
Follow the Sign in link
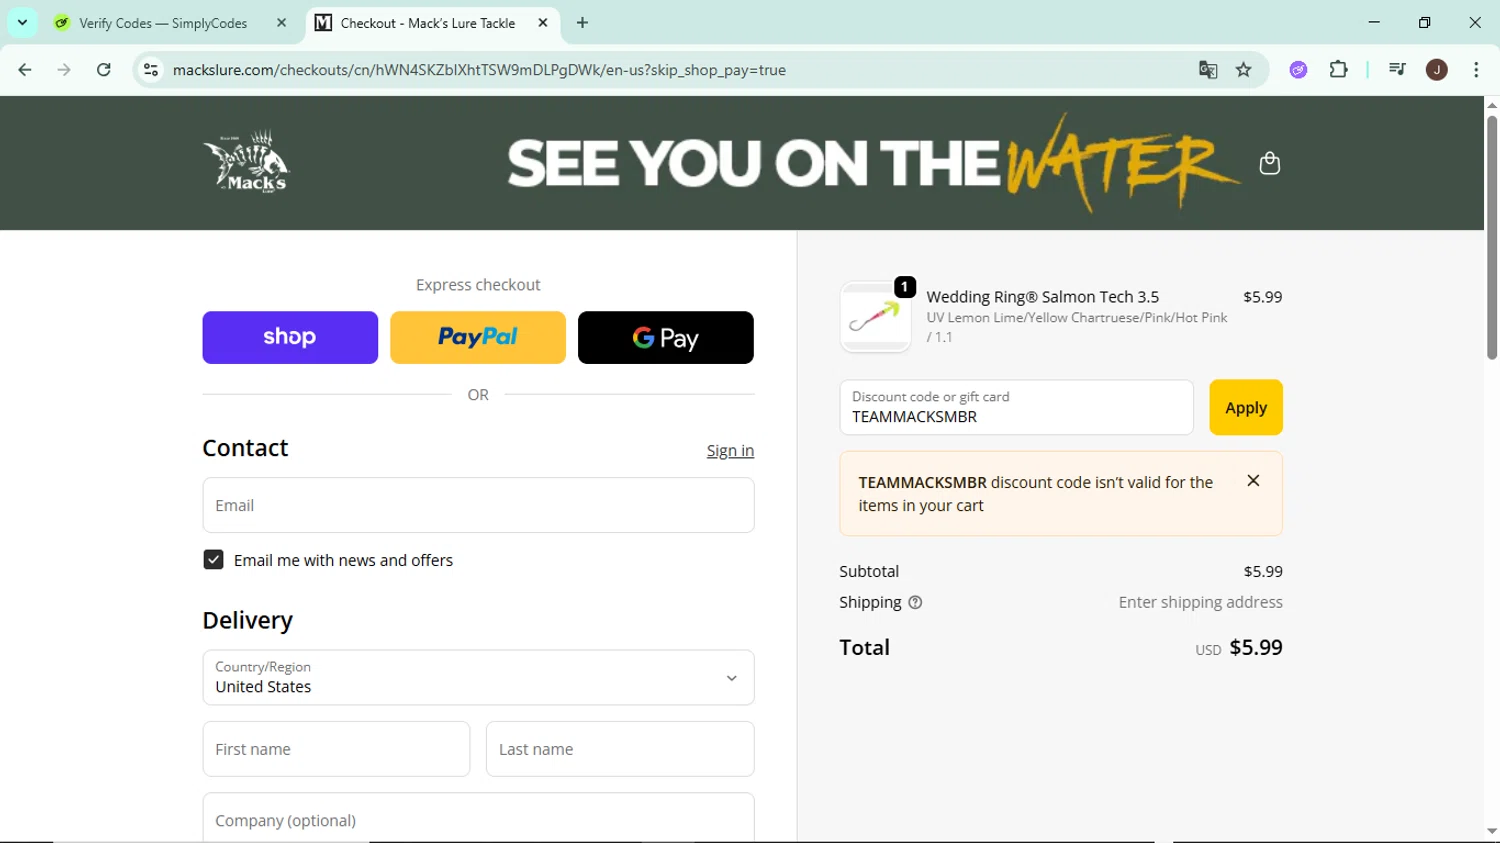click(730, 451)
